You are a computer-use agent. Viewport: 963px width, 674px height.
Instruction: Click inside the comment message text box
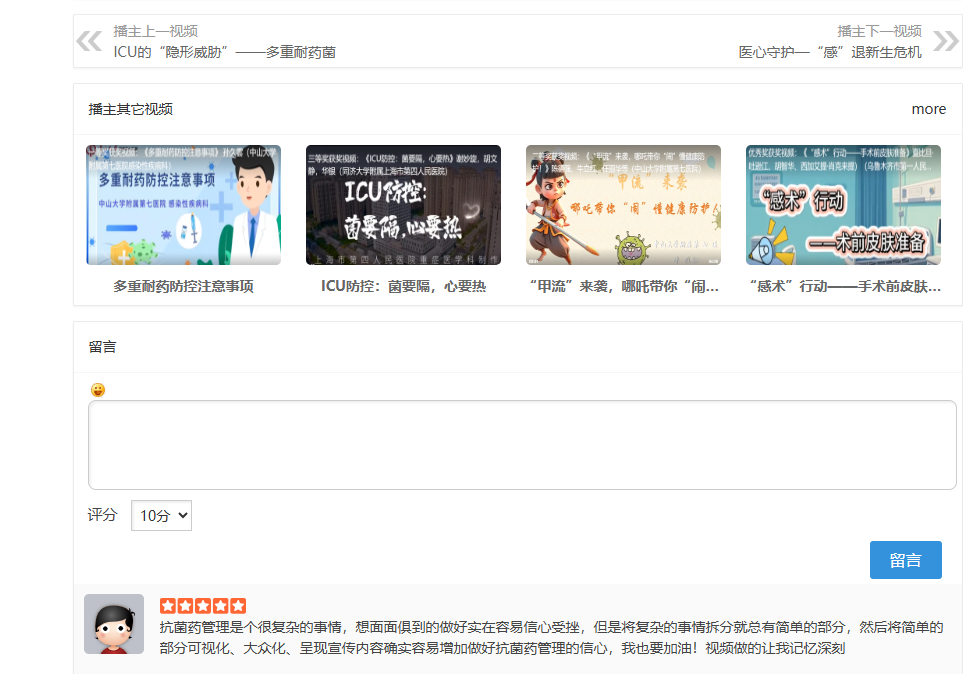(522, 445)
